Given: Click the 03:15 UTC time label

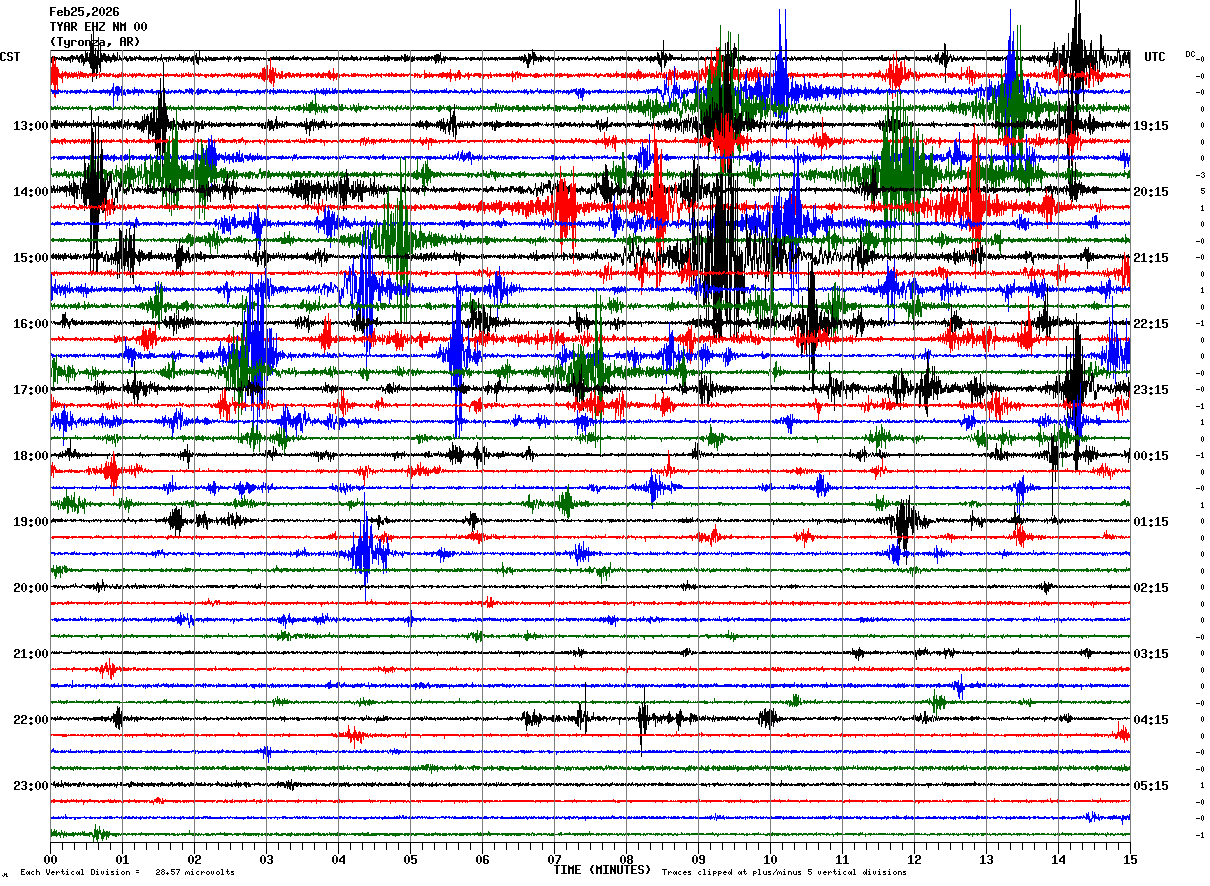Looking at the screenshot, I should click(1151, 654).
